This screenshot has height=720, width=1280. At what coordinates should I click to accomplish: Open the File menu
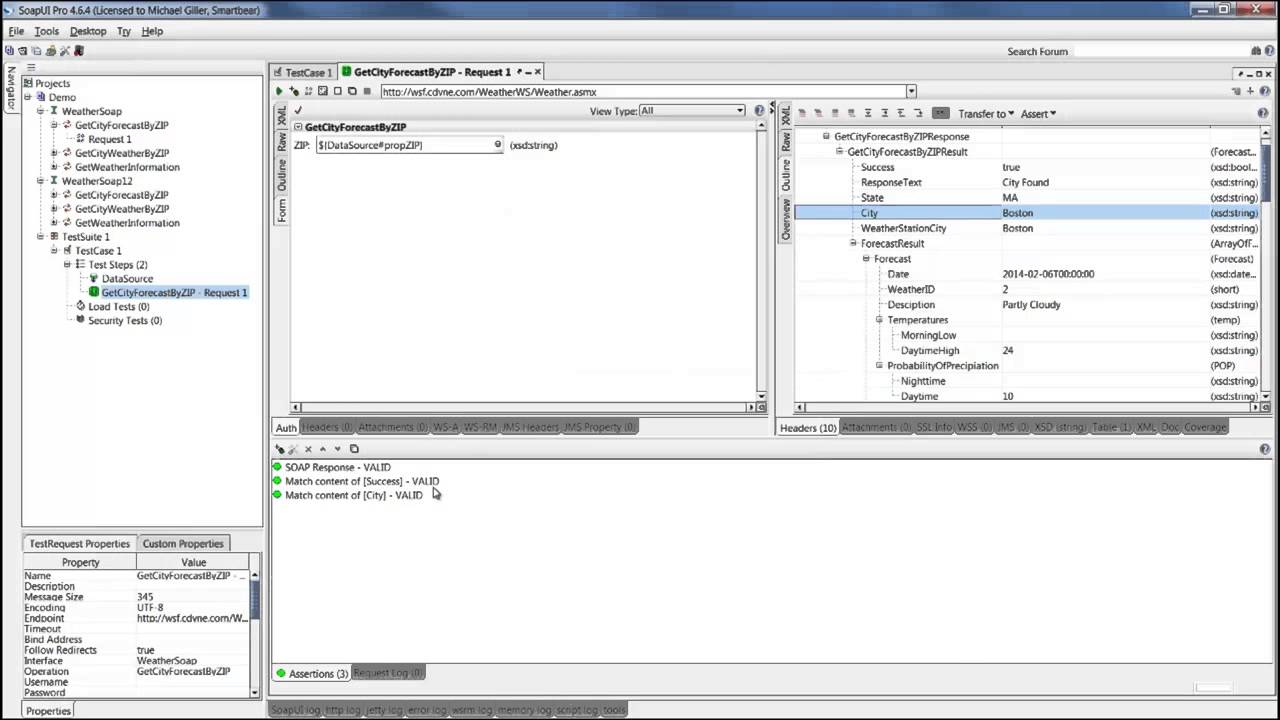click(x=16, y=31)
